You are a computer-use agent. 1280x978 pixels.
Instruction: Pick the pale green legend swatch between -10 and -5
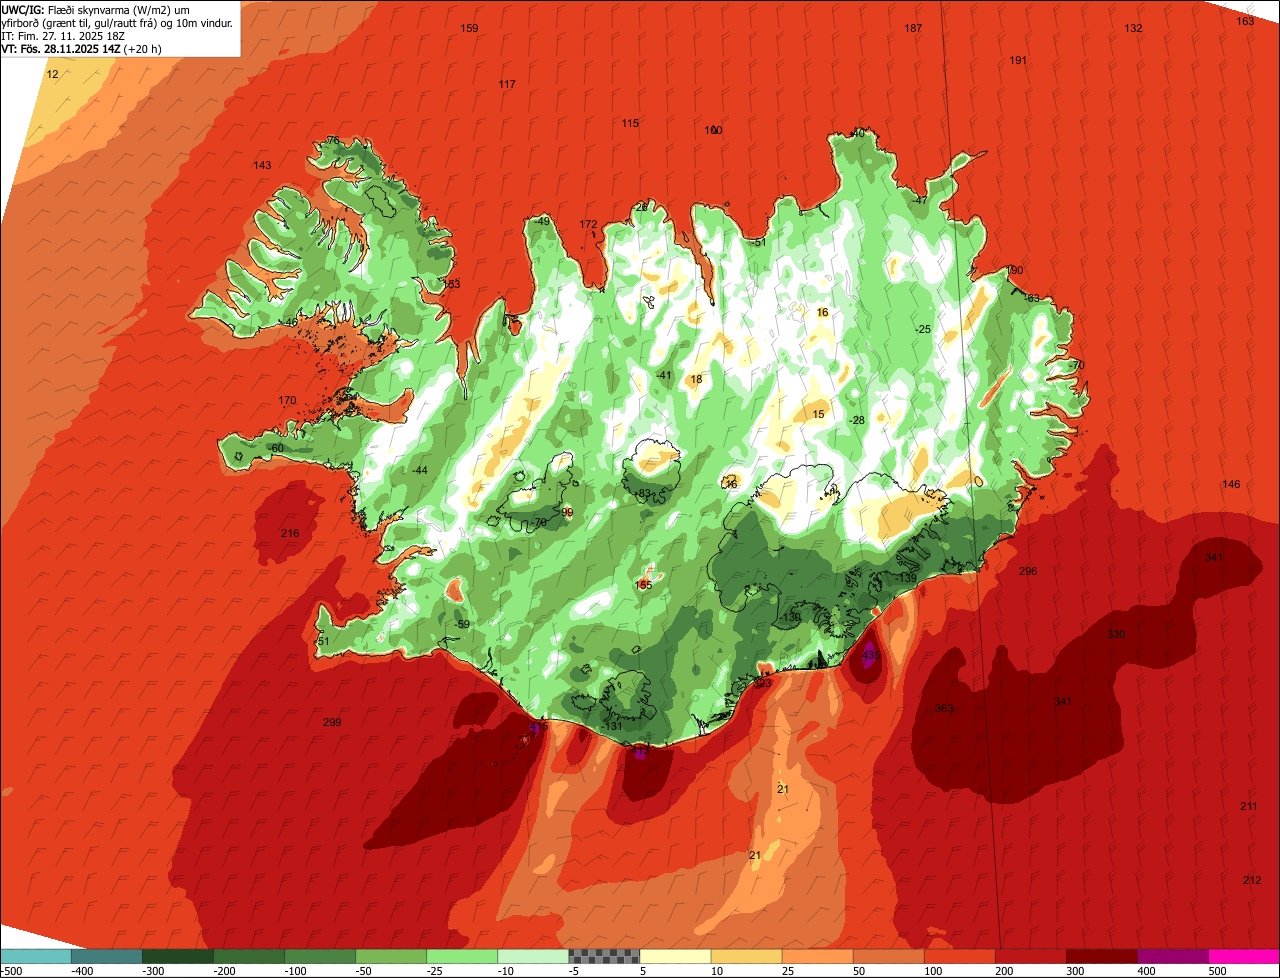[x=533, y=956]
